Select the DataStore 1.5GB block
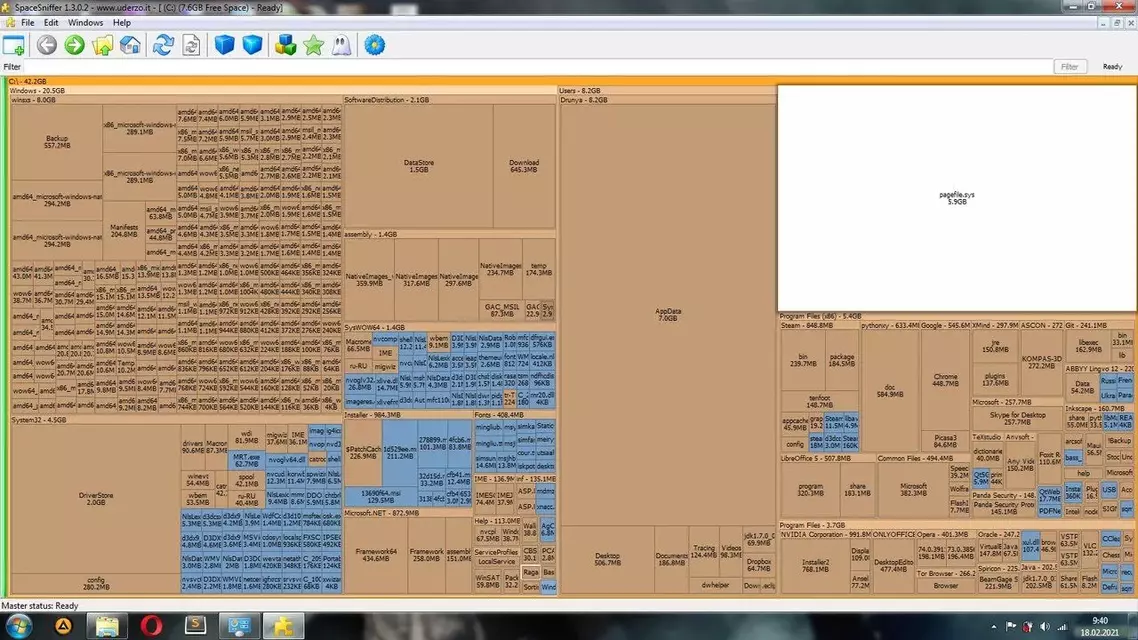This screenshot has height=640, width=1138. point(419,166)
